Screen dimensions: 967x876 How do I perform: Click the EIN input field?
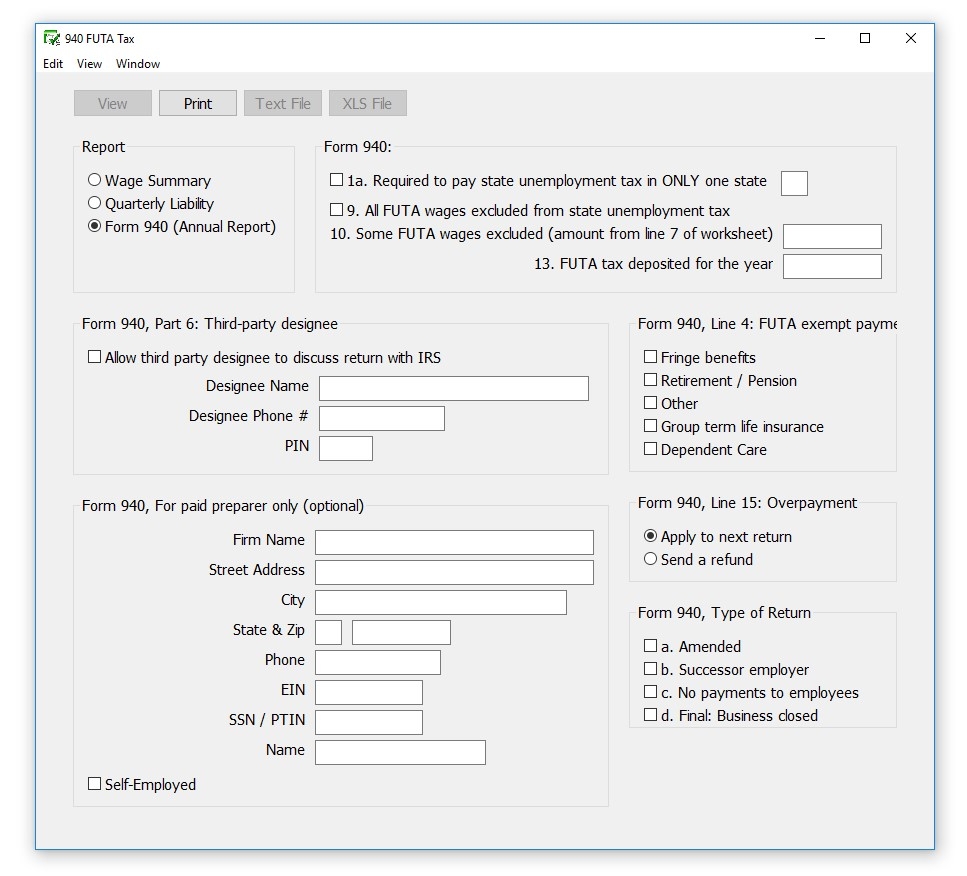[x=368, y=691]
